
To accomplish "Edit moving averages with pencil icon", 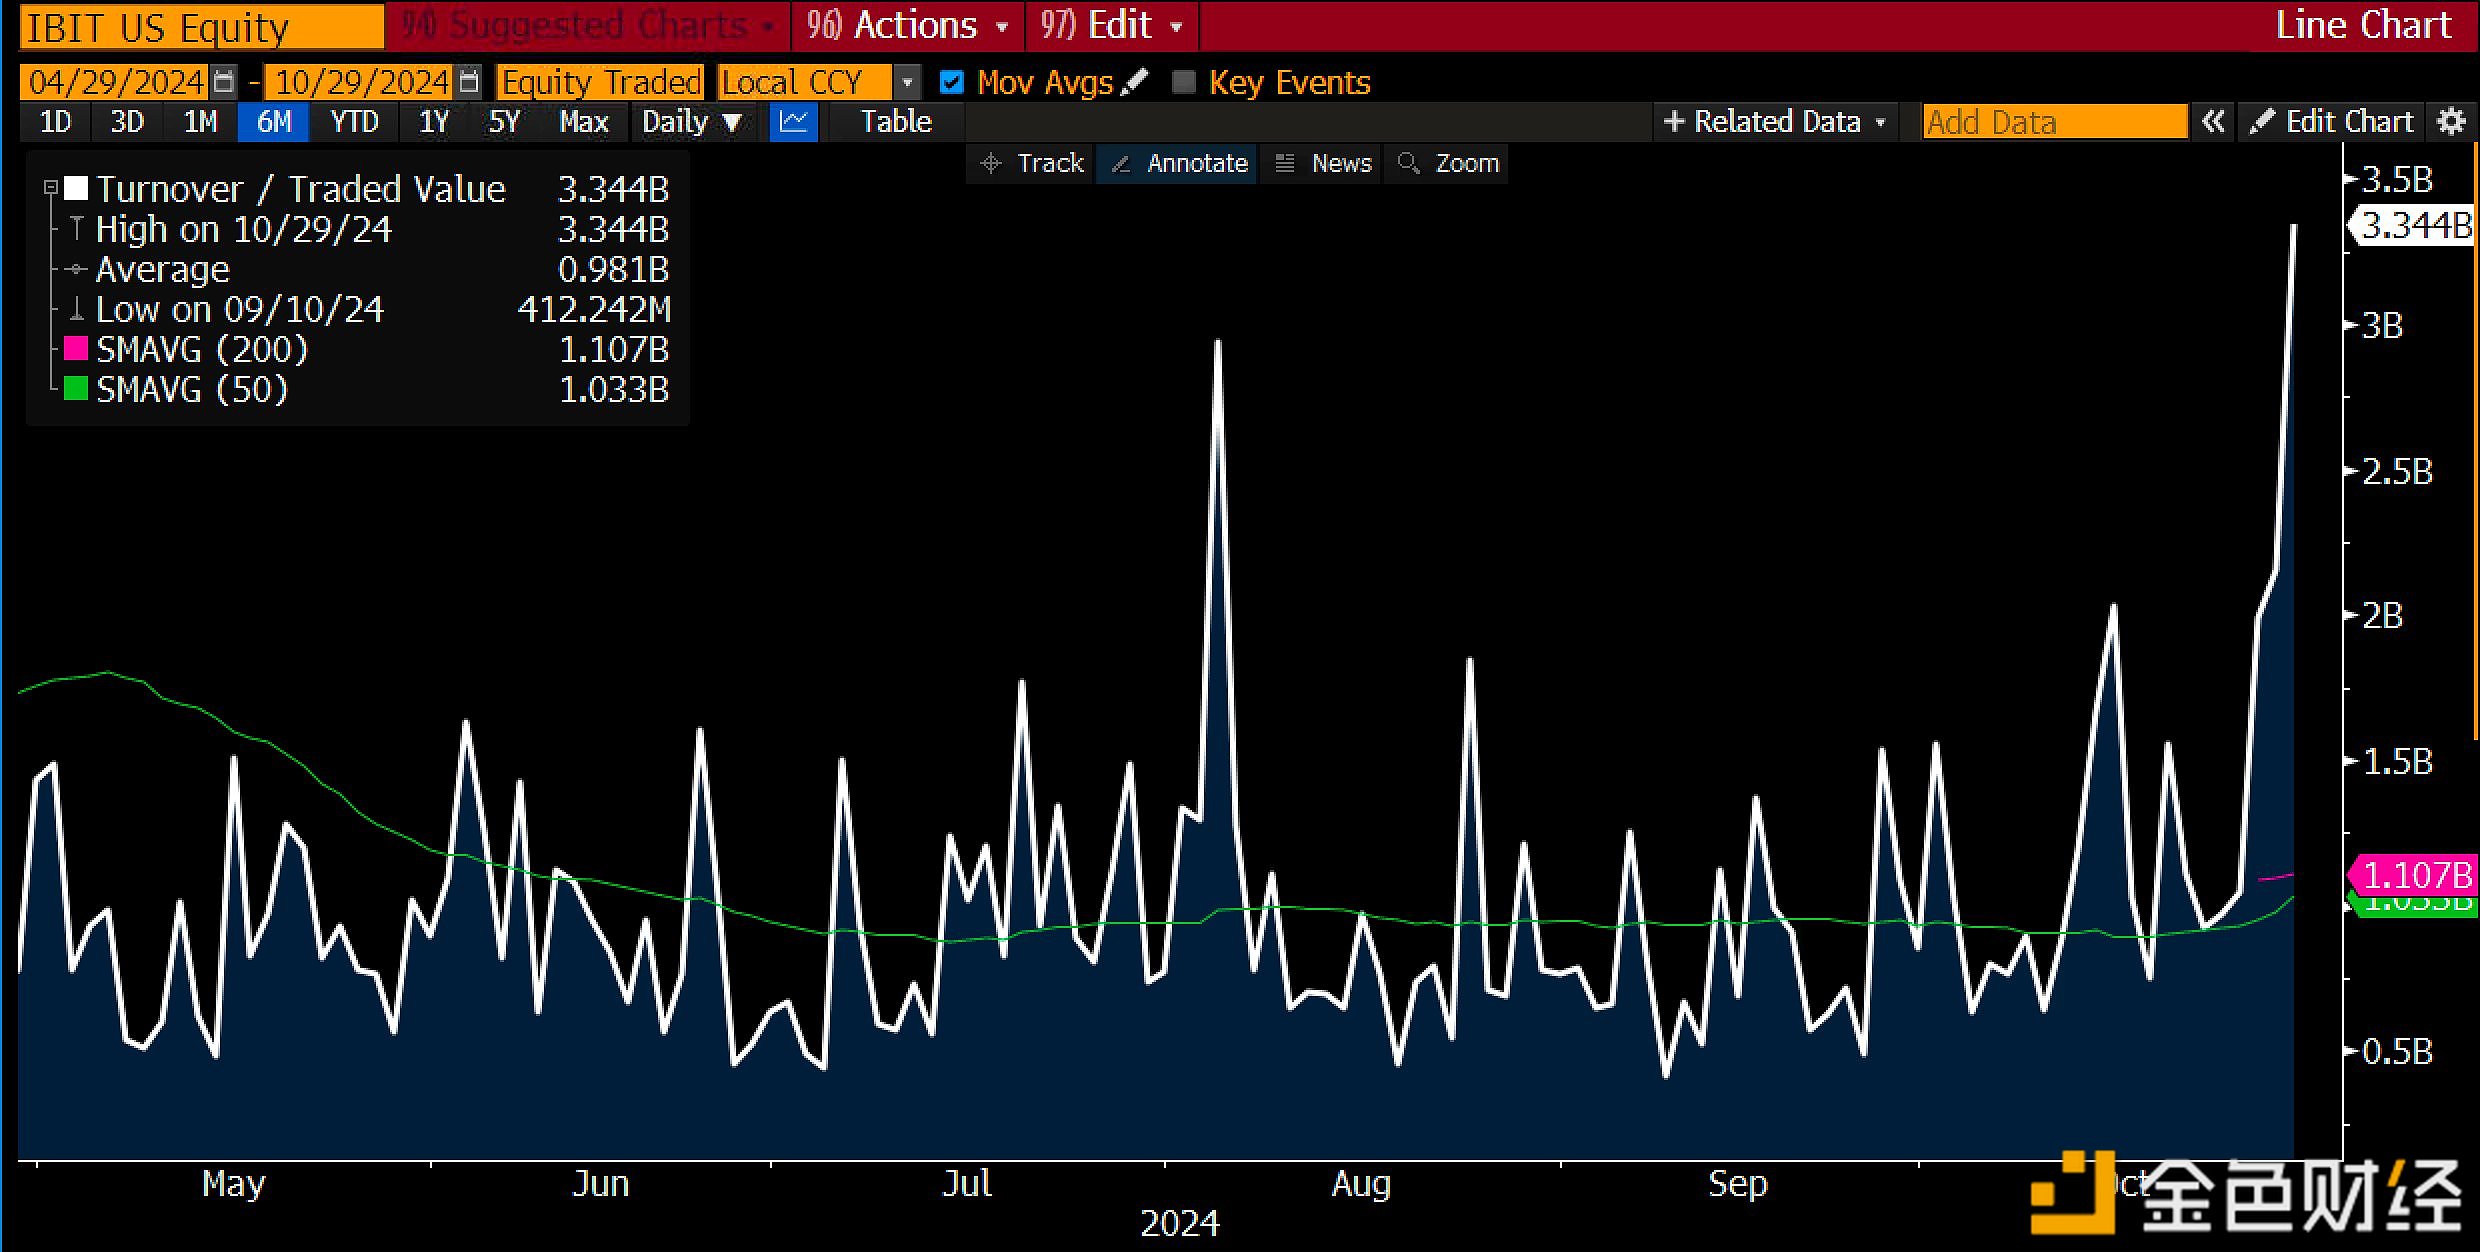I will 1134,82.
